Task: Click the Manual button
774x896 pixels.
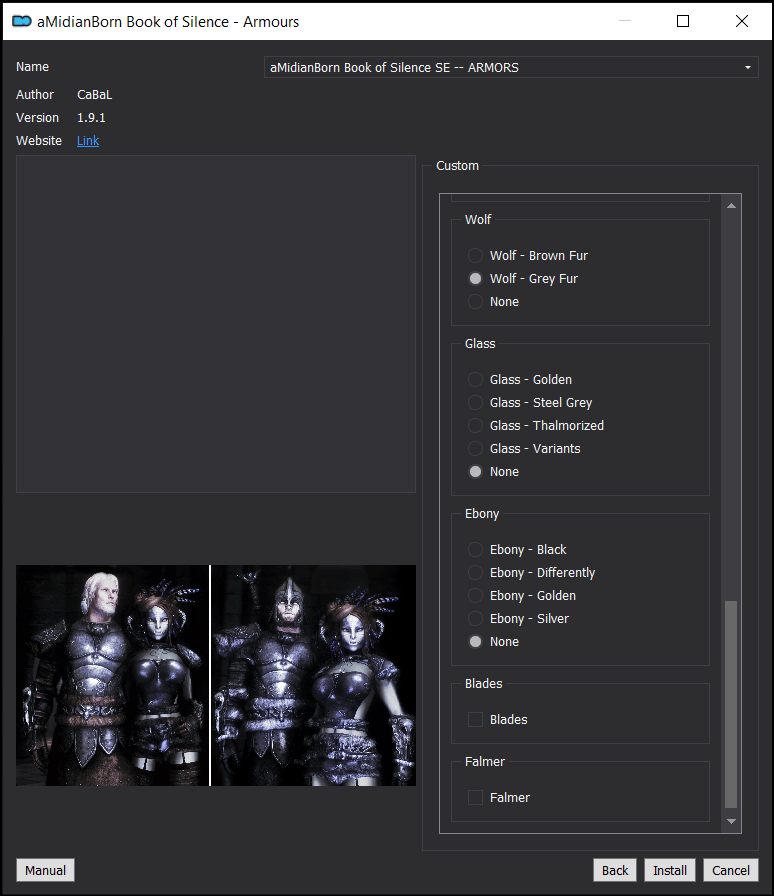Action: [45, 870]
